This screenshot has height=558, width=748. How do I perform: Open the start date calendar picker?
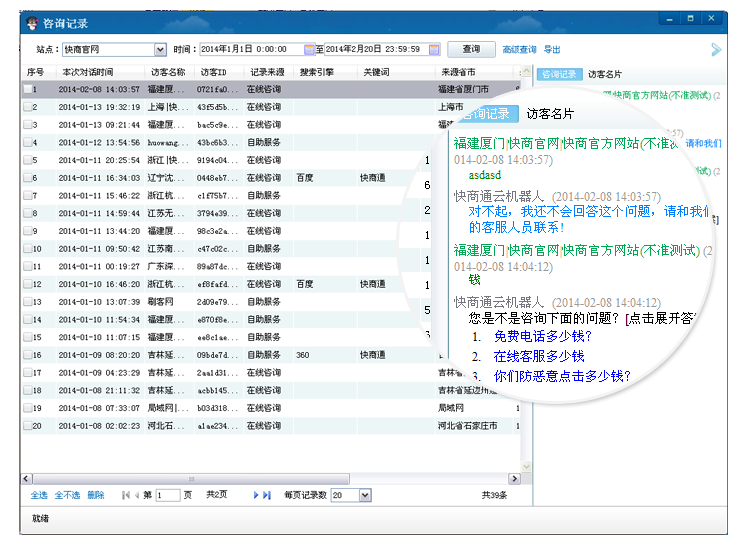(309, 49)
